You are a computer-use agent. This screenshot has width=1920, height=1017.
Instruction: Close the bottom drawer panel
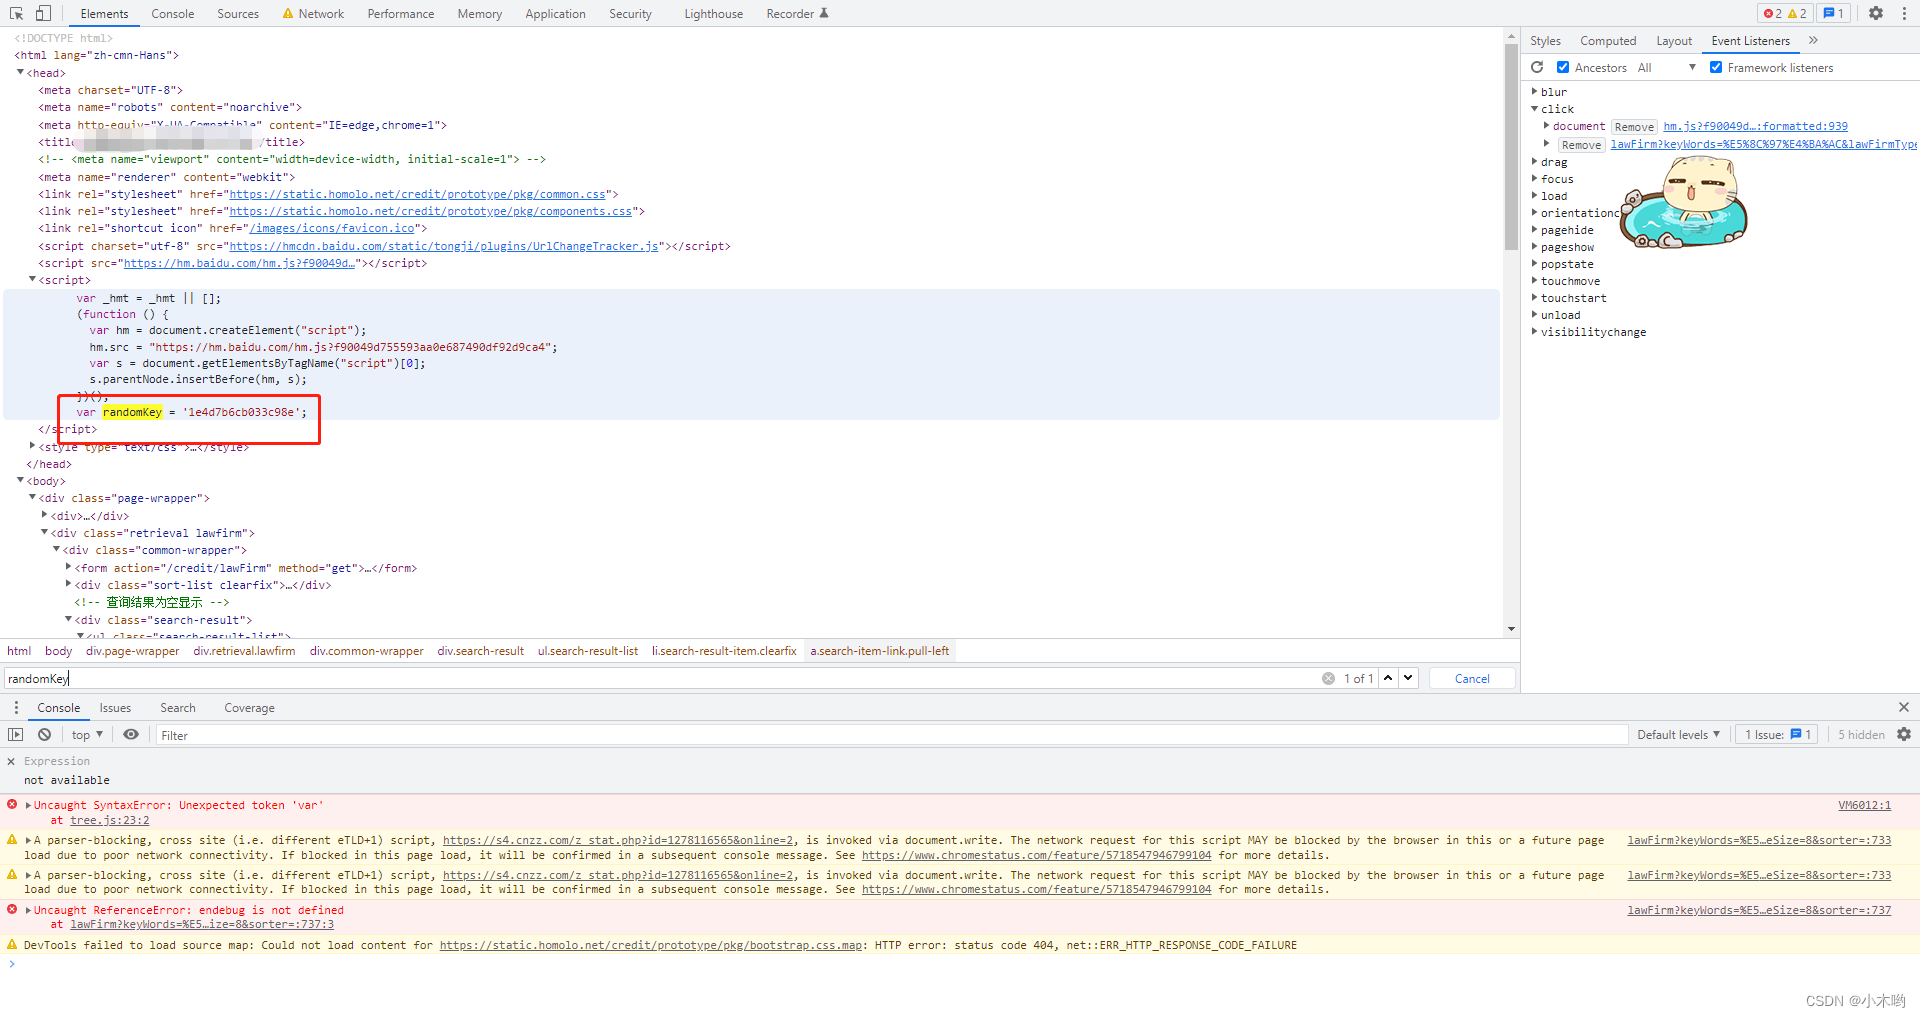coord(1904,707)
